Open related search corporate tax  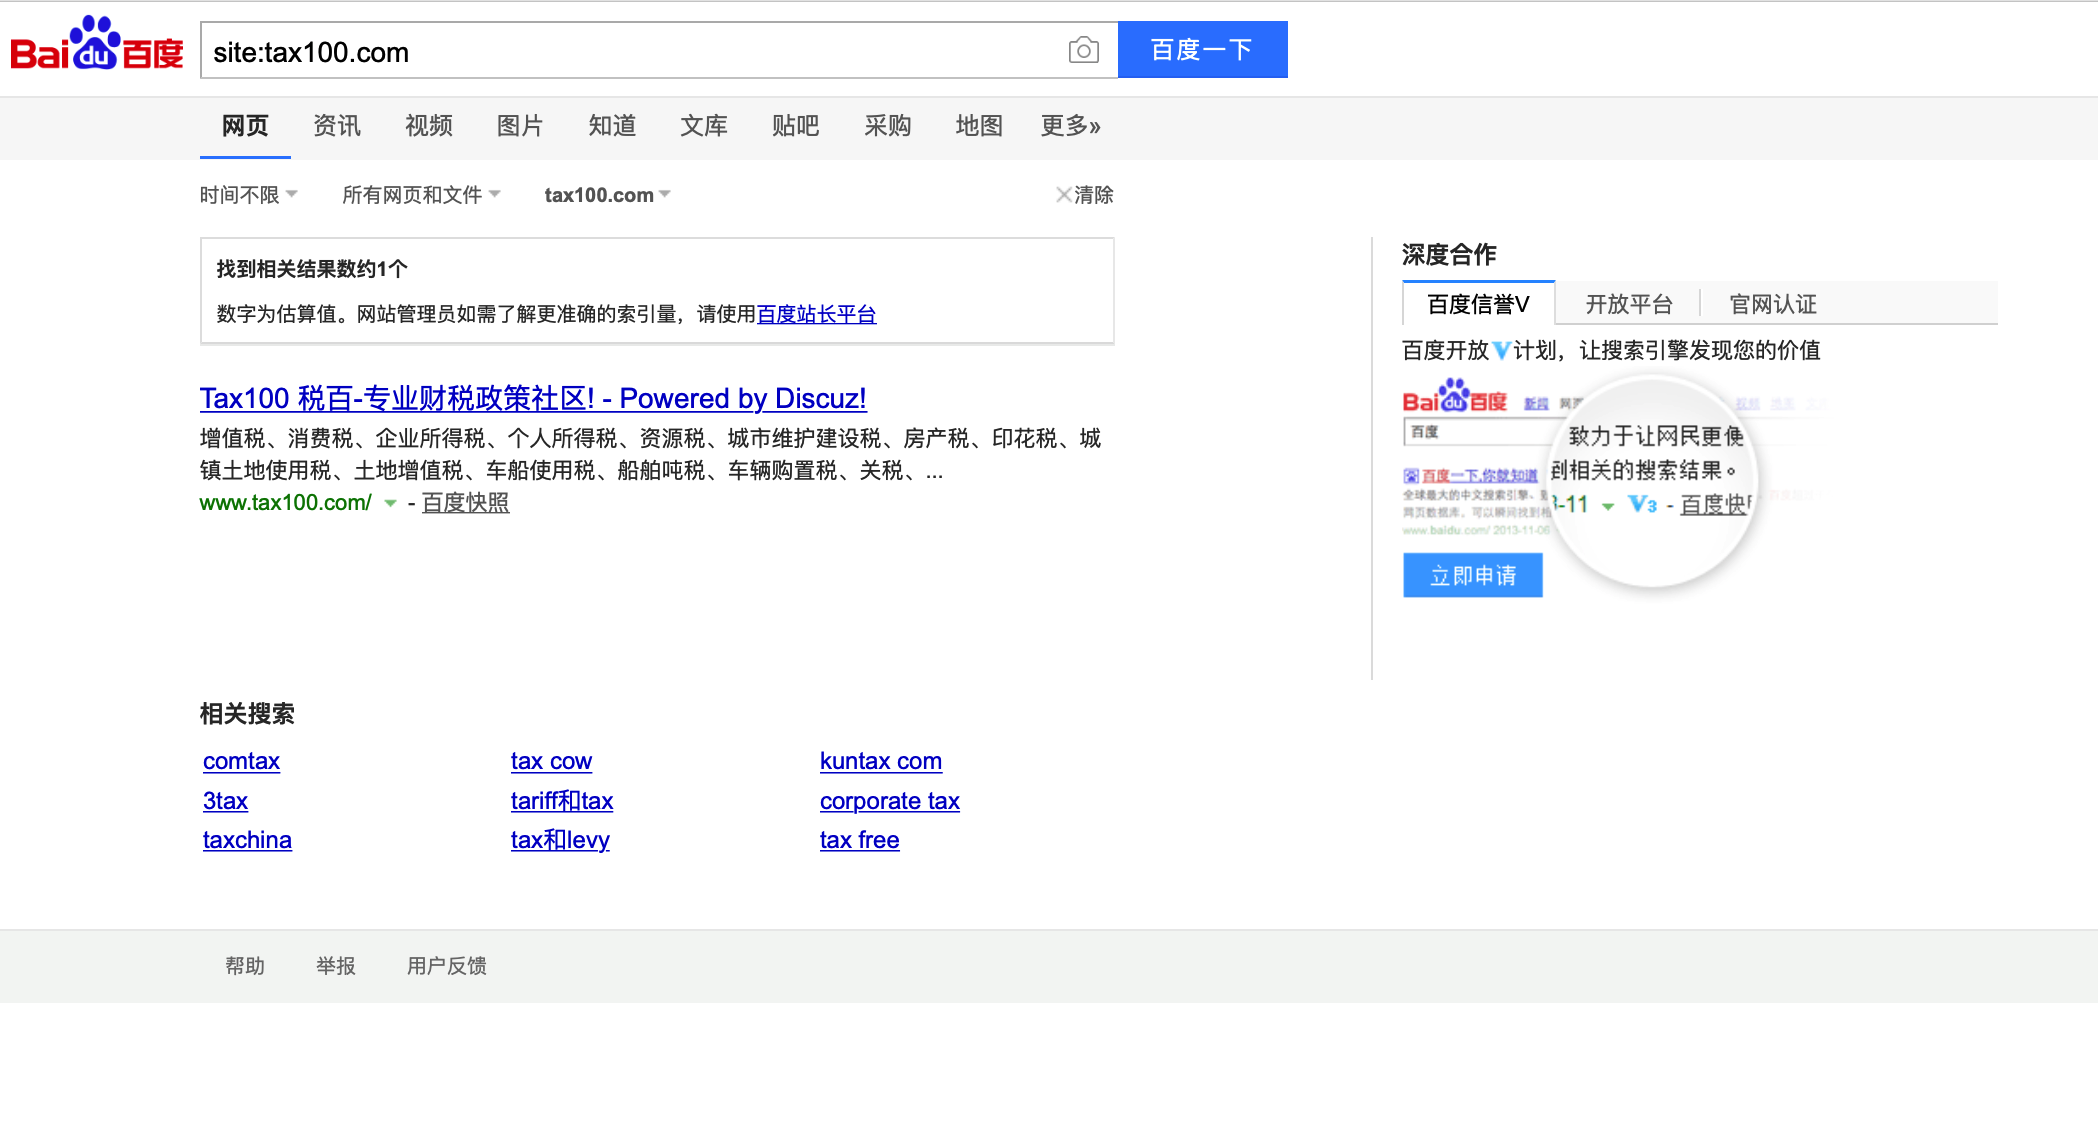pos(890,801)
